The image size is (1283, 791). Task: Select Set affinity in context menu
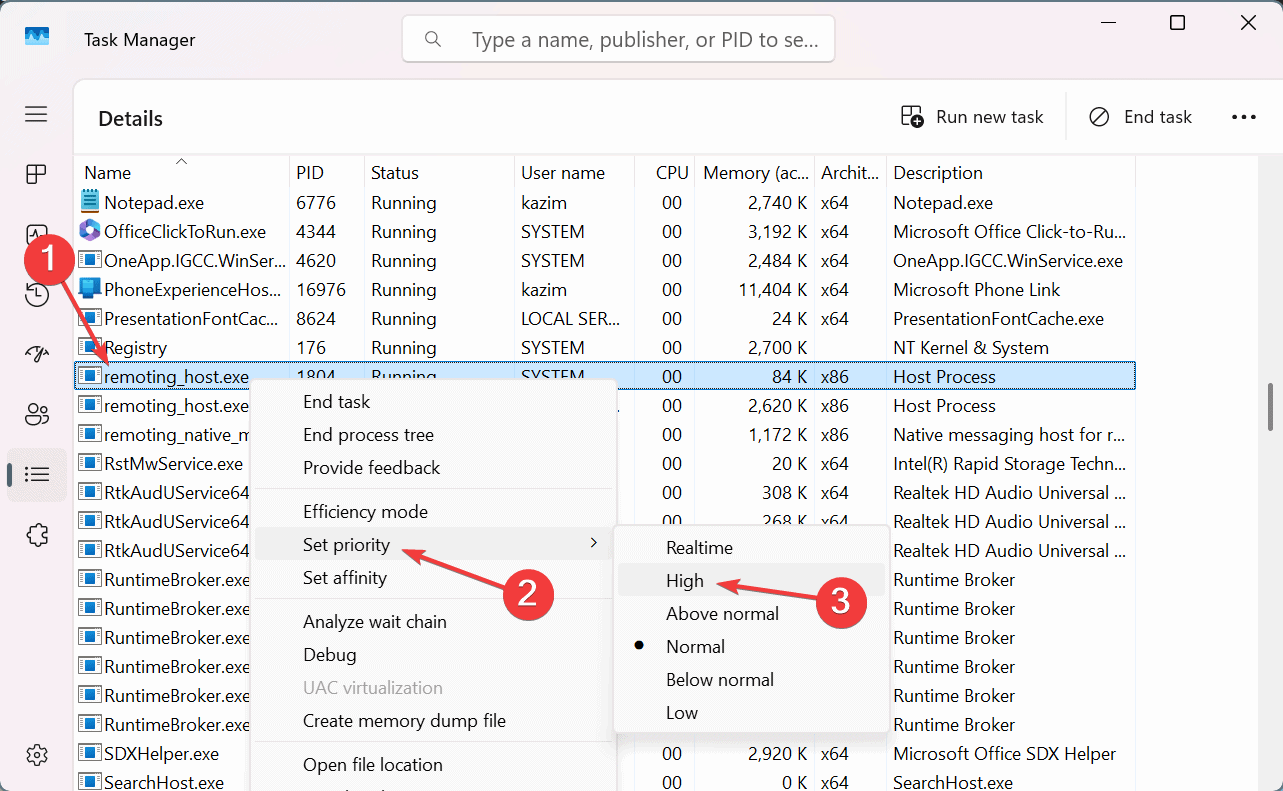345,578
